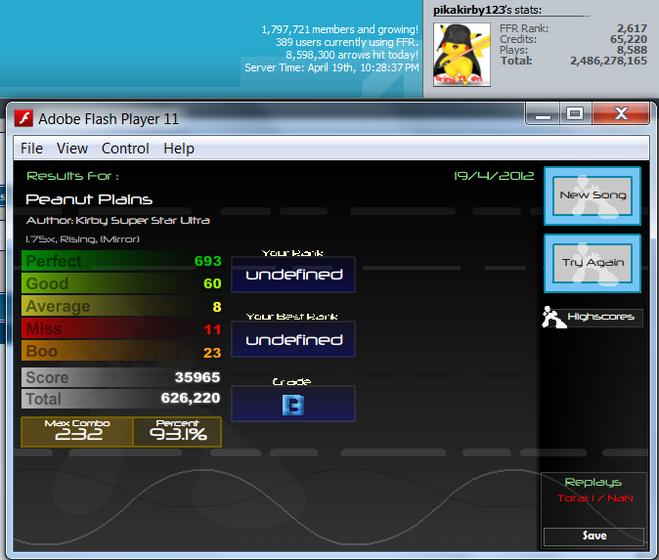Close the Adobe Flash Player window
The height and width of the screenshot is (560, 659).
click(x=621, y=114)
